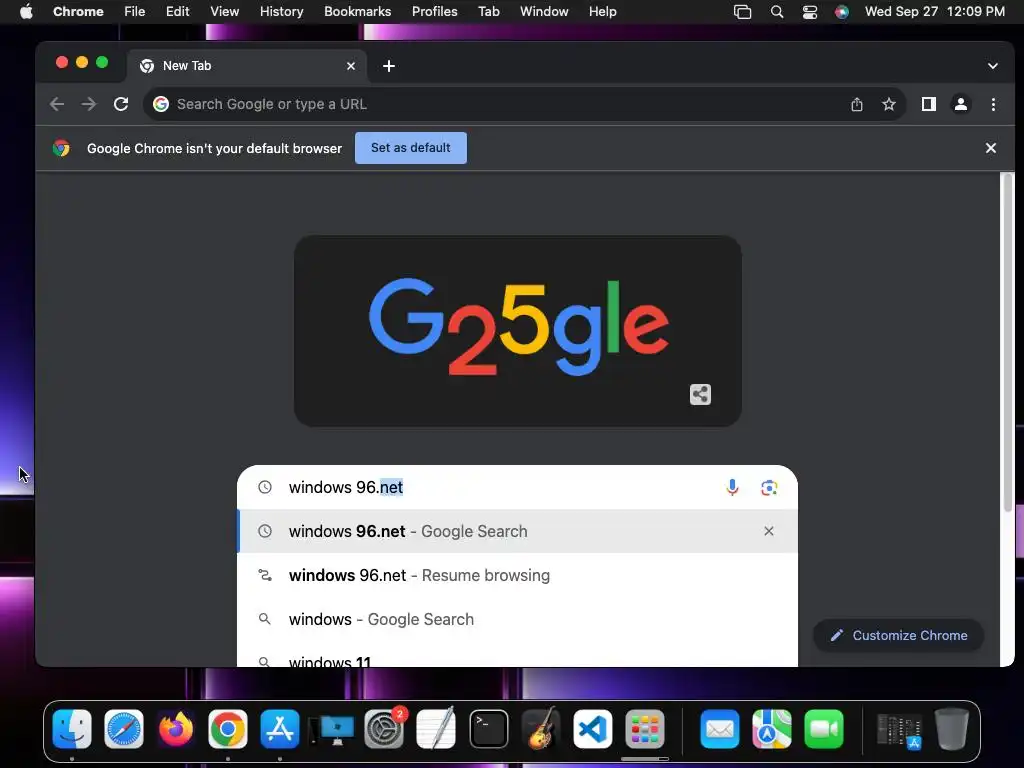Viewport: 1024px width, 768px height.
Task: Click Chrome icon in the Dock
Action: (228, 729)
